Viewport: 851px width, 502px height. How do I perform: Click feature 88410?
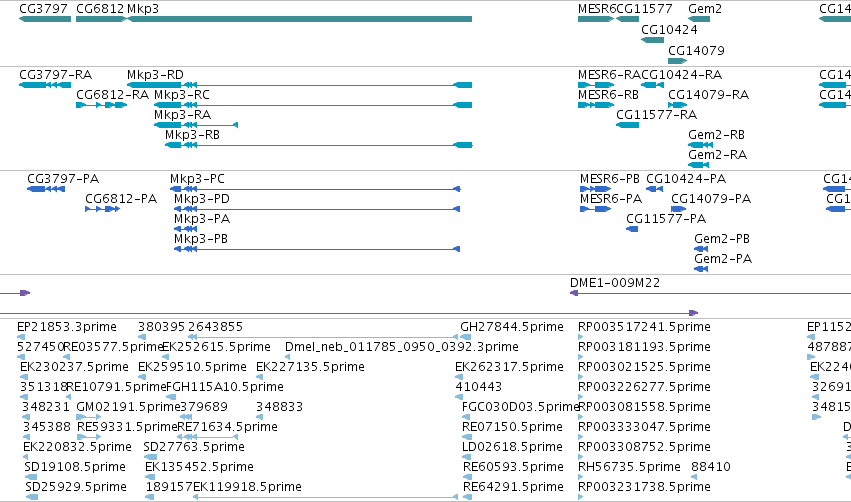point(711,467)
